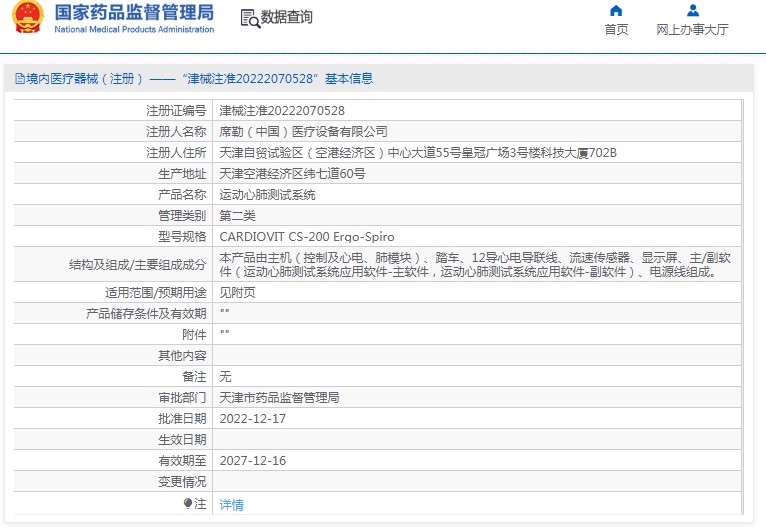
Task: Select model CARDIOVIT CS-200 Ergo-Spiro
Action: (307, 237)
